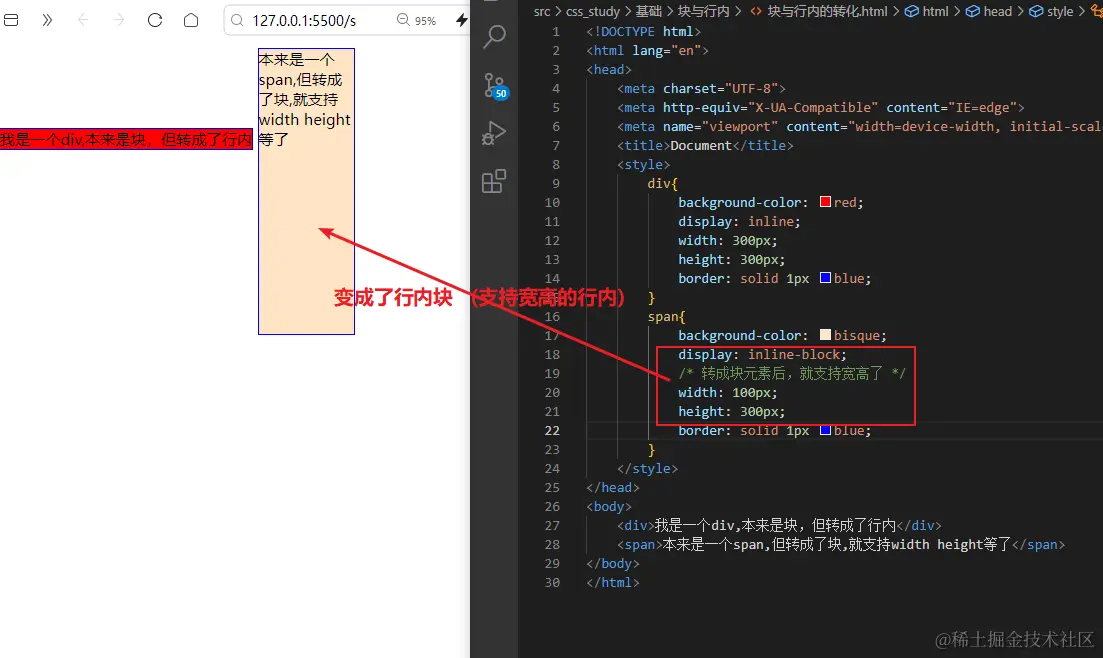Viewport: 1103px width, 658px height.
Task: Click the bisque span box in the browser page
Action: (x=306, y=191)
